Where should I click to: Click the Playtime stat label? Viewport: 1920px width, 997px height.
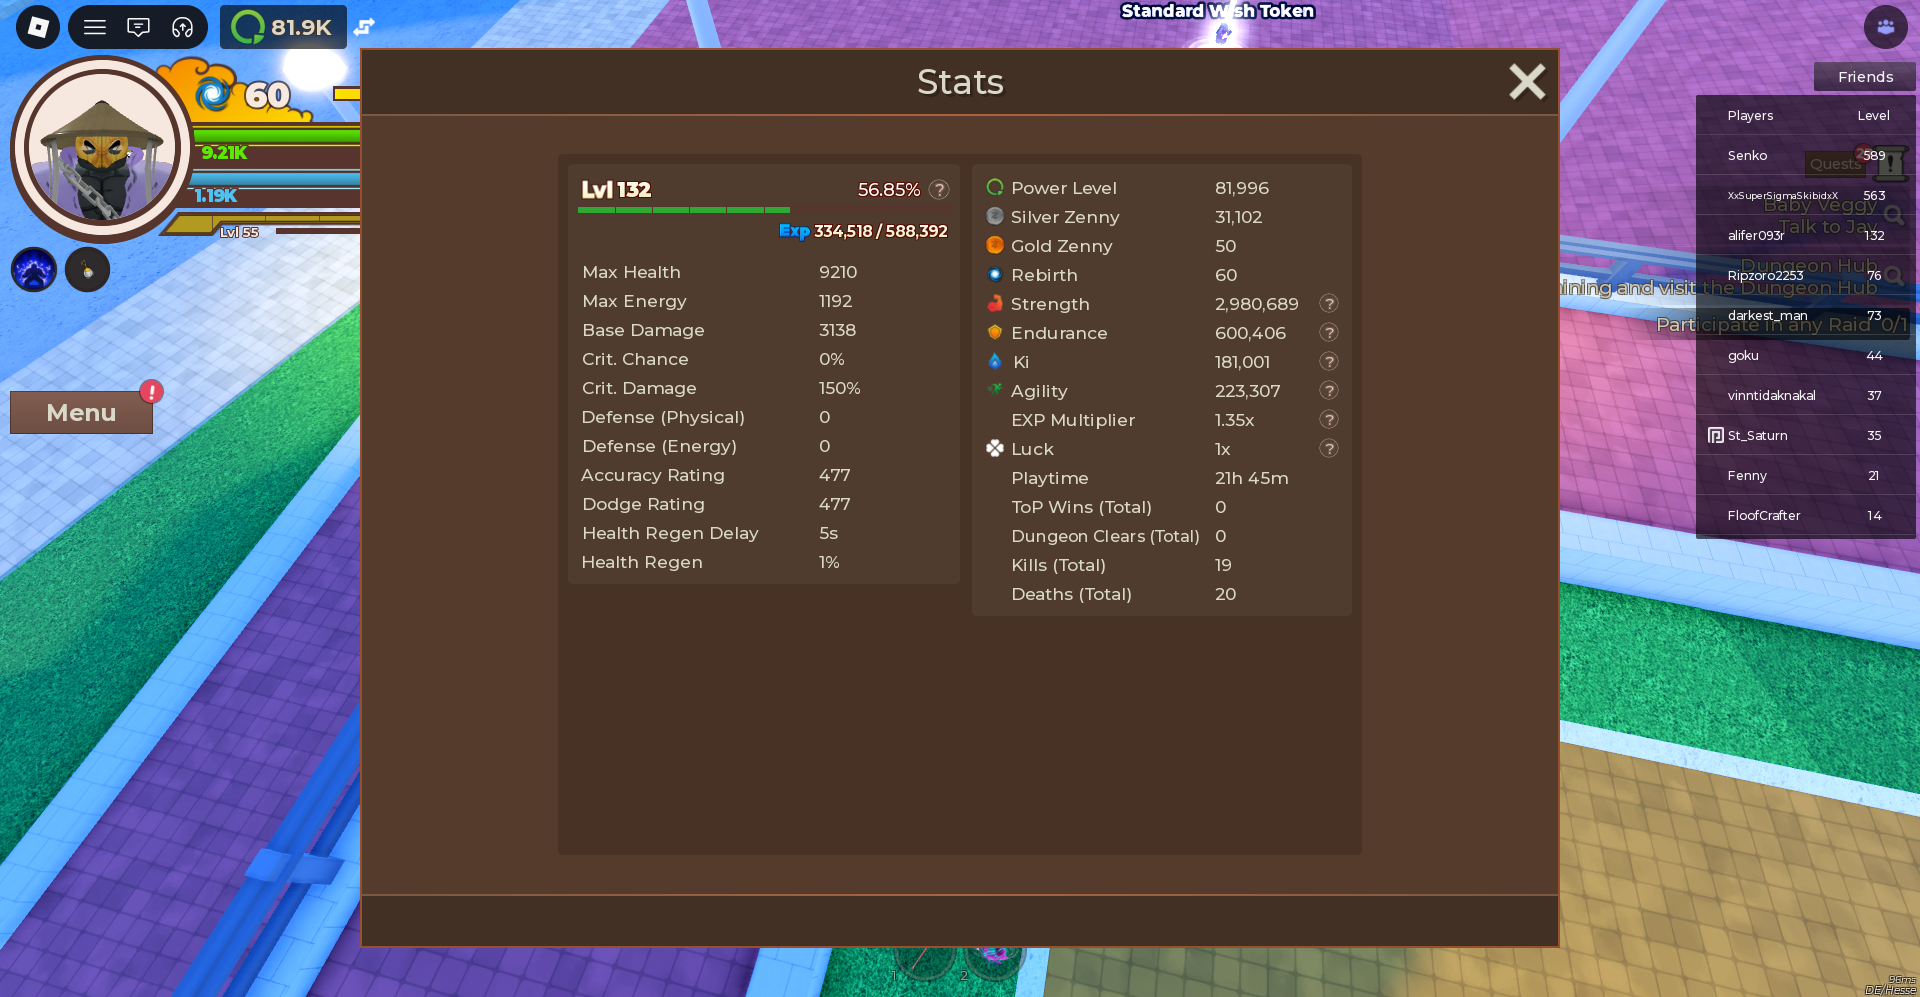click(1049, 478)
